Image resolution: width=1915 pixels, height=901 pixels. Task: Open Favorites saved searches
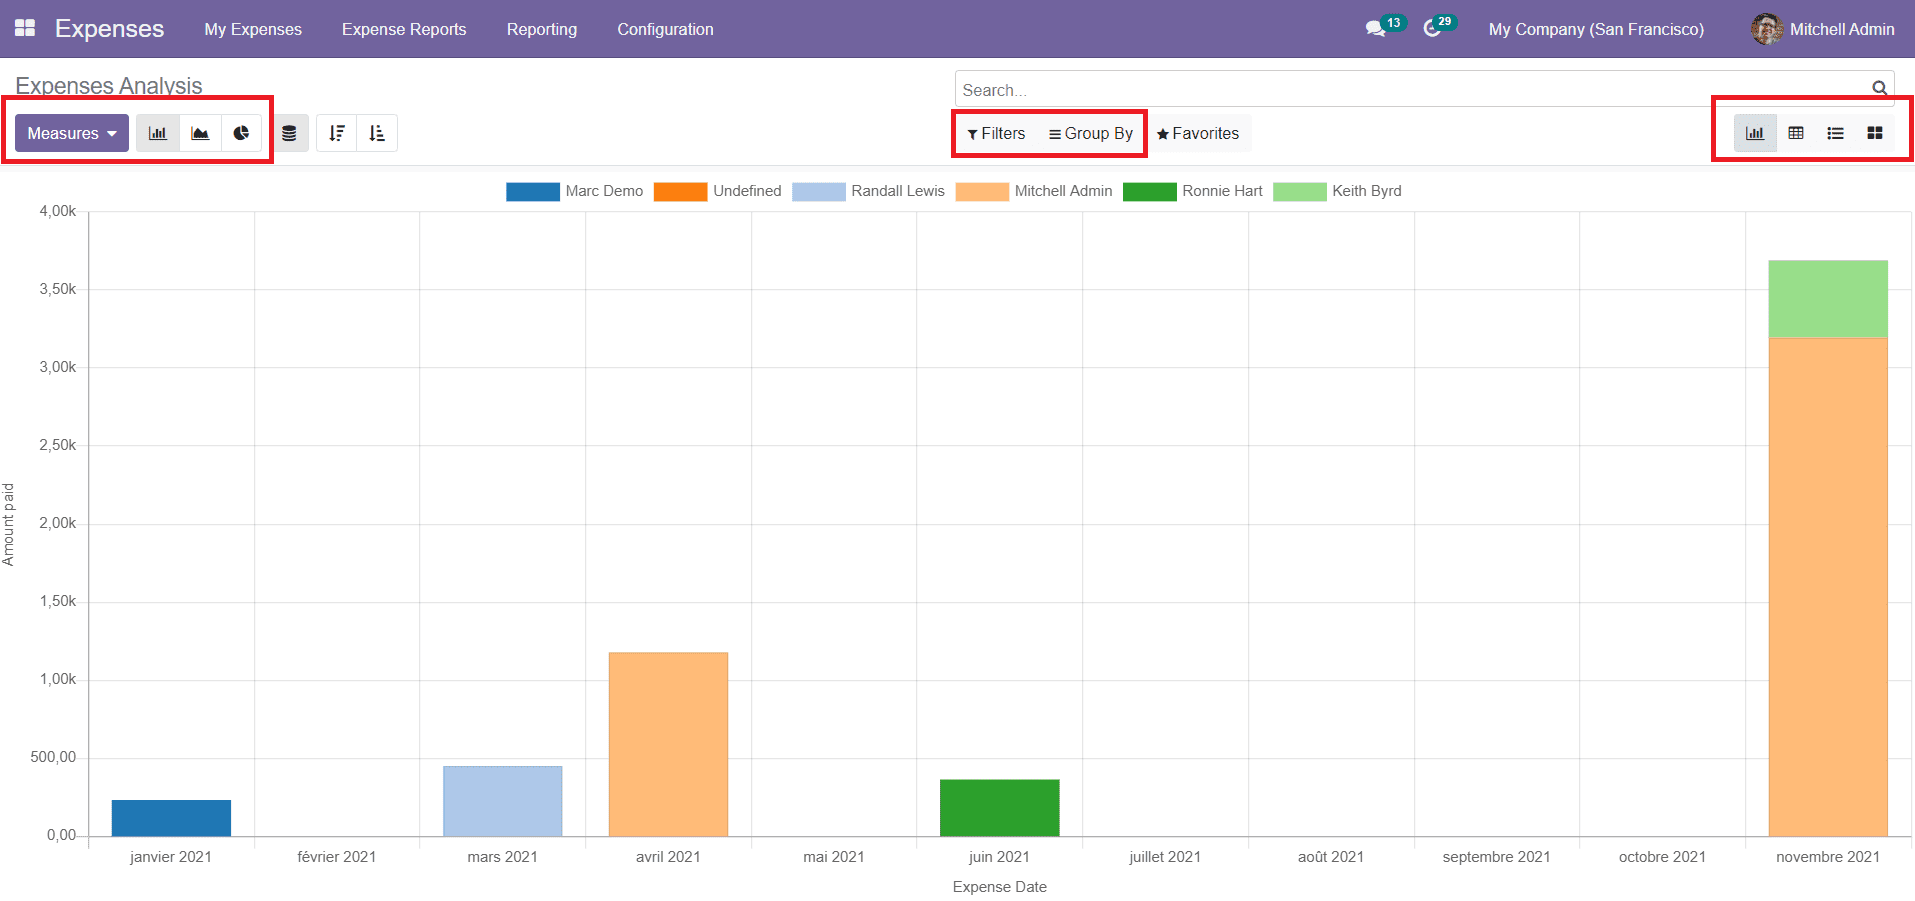point(1199,132)
